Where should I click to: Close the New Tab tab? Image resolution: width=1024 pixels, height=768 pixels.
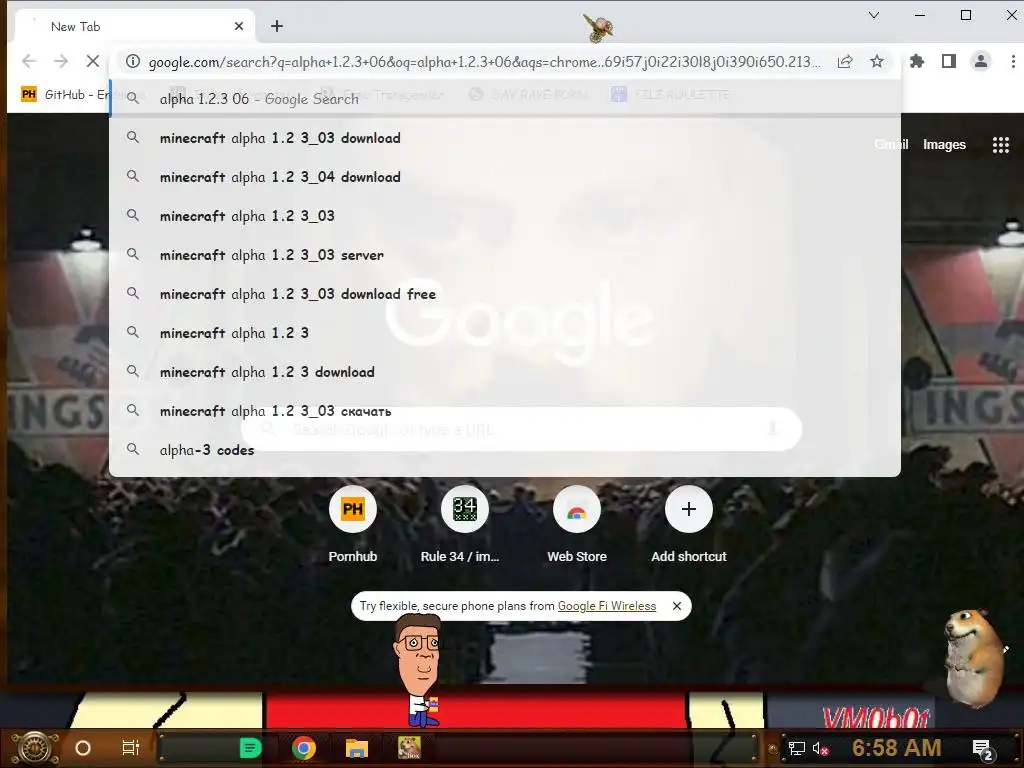click(x=239, y=26)
